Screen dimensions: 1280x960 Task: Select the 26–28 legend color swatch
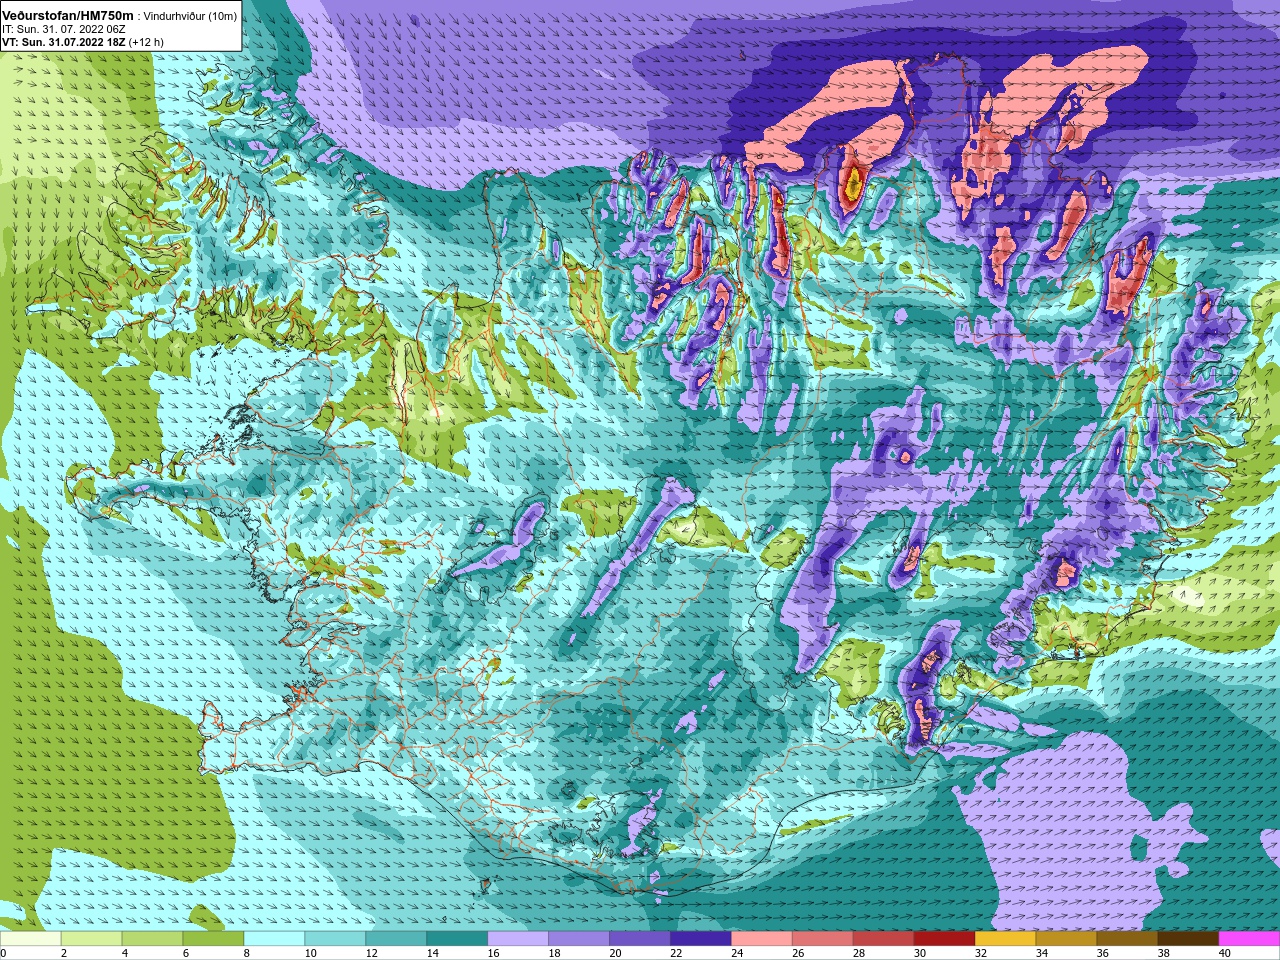(x=824, y=939)
